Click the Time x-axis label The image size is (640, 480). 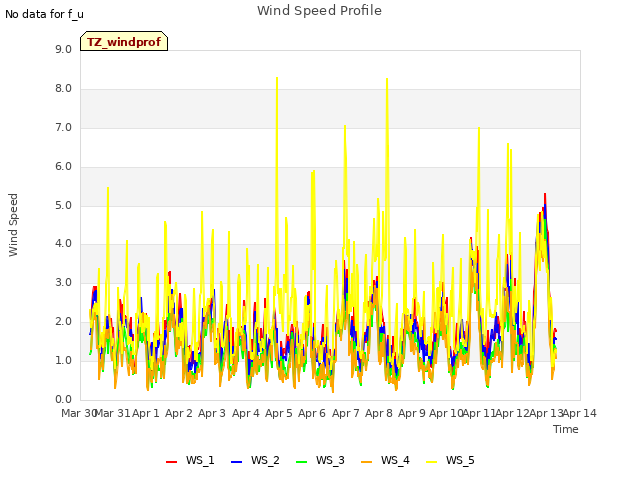pos(566,429)
